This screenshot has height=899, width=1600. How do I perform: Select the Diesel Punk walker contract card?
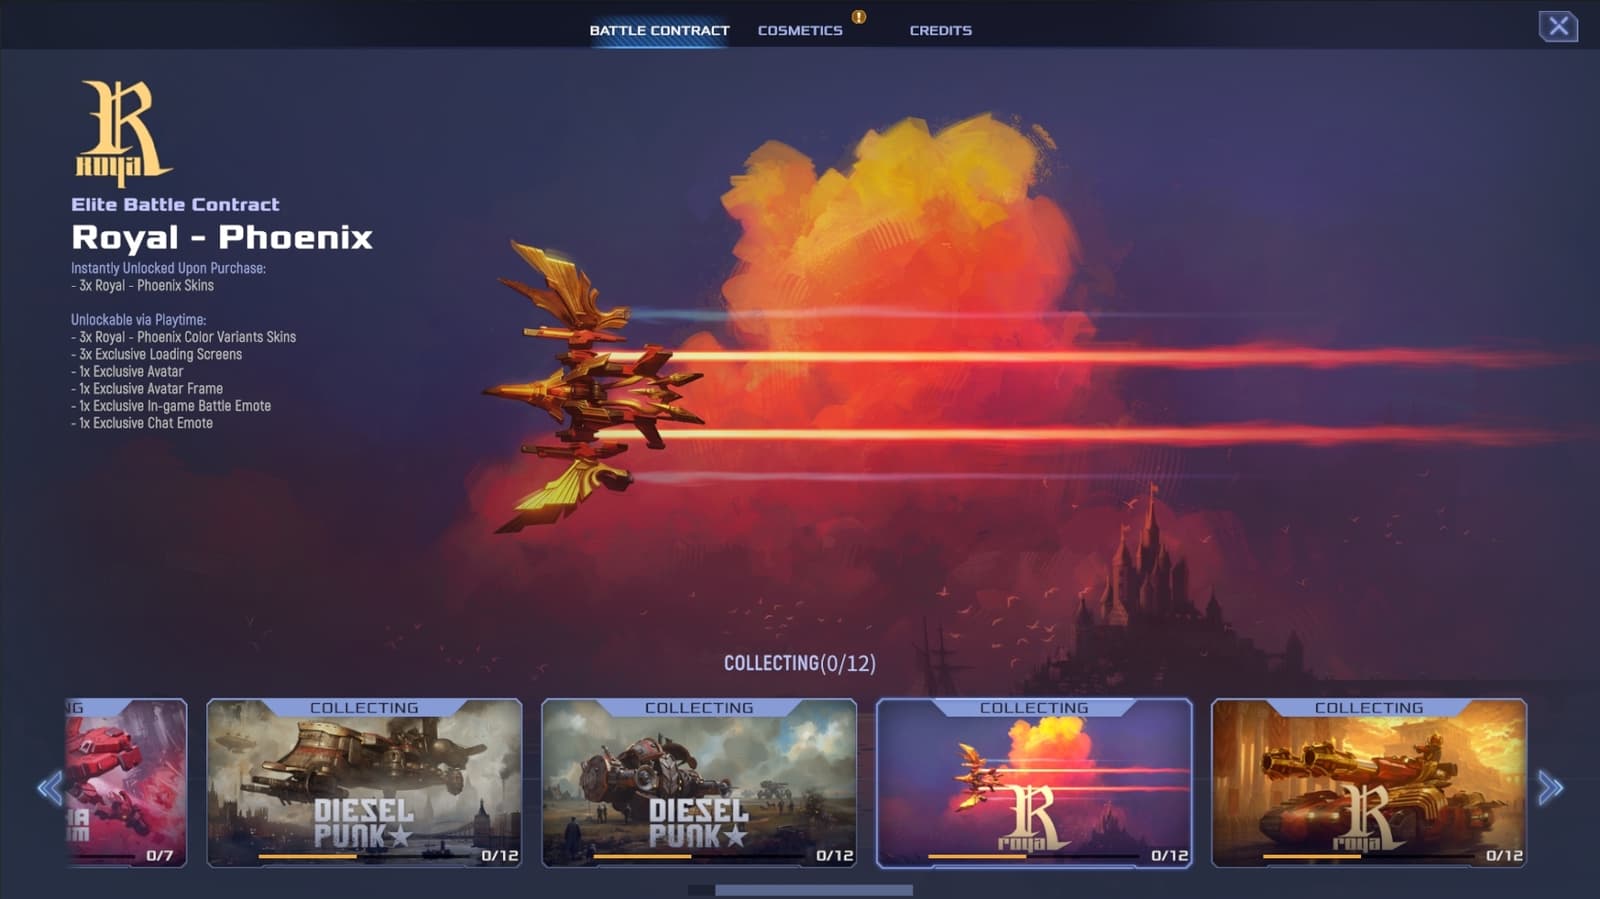tap(699, 783)
